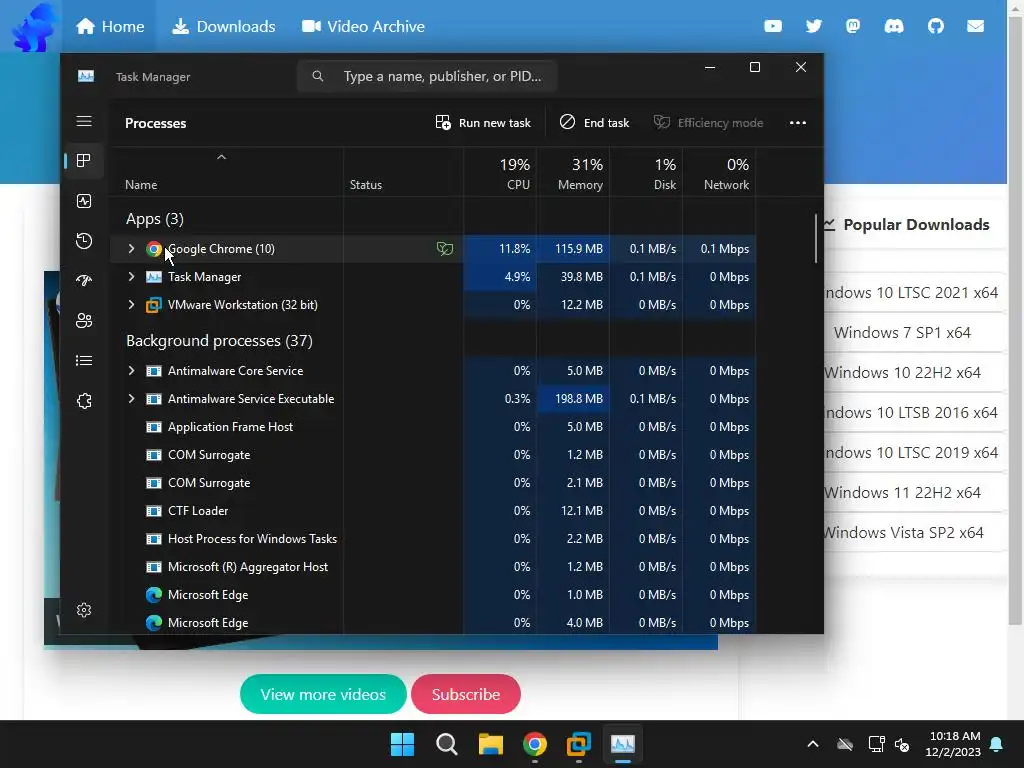Screen dimensions: 1024x768
Task: Open the See more three-dots menu
Action: point(797,123)
